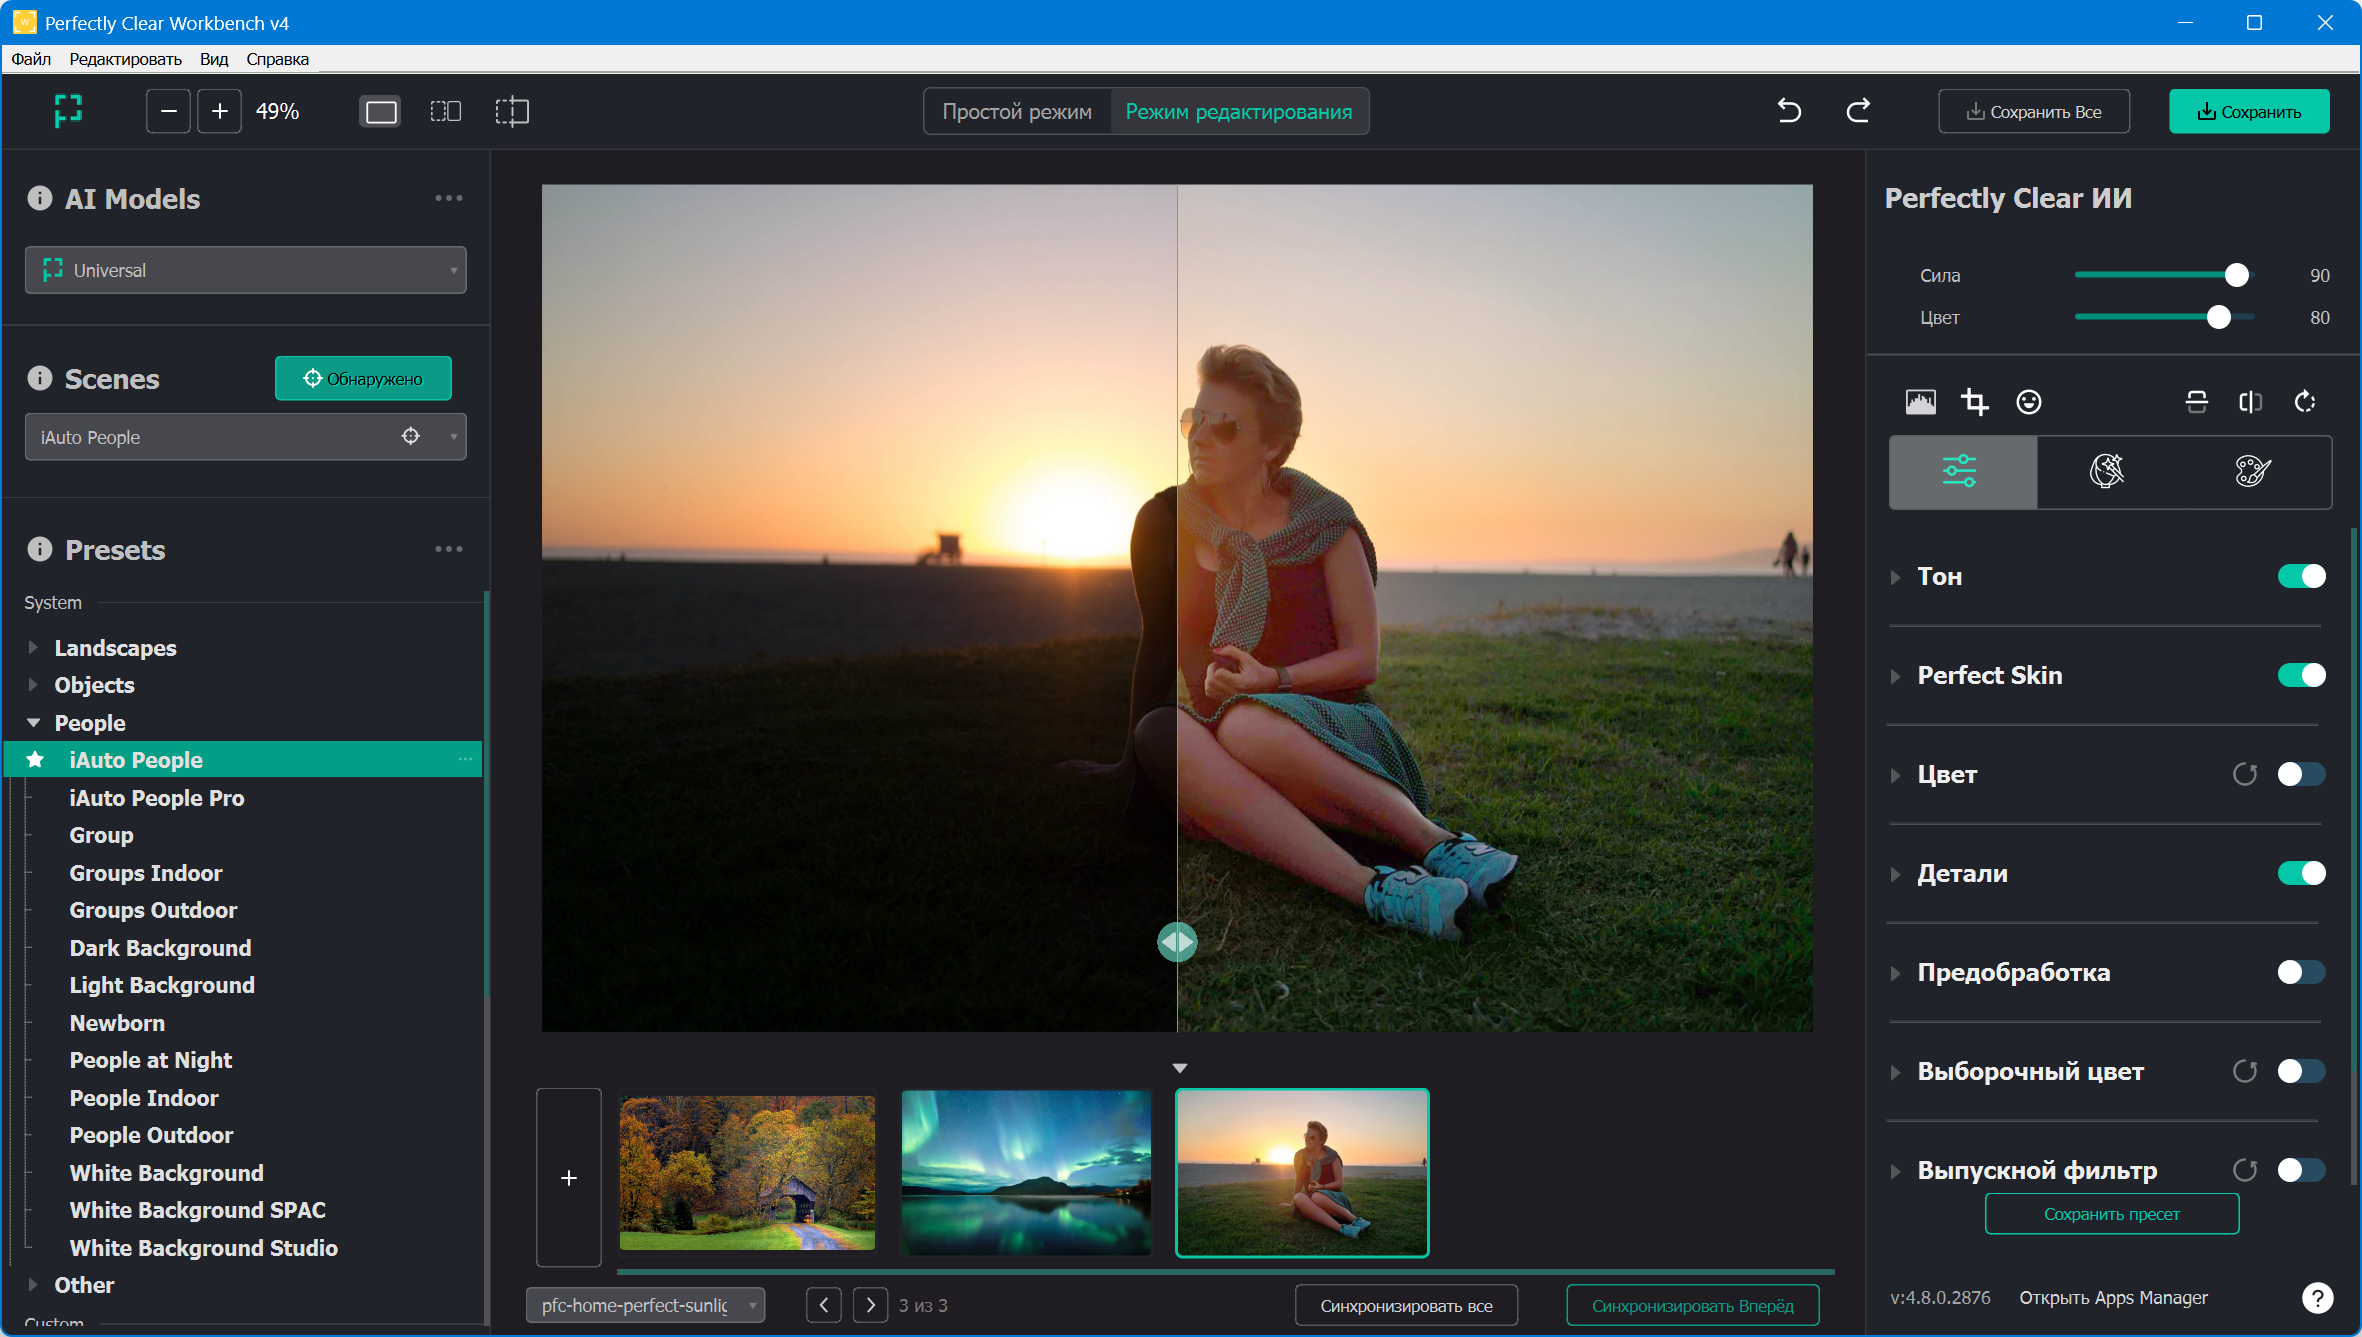Open the histogram icon

pos(1920,402)
